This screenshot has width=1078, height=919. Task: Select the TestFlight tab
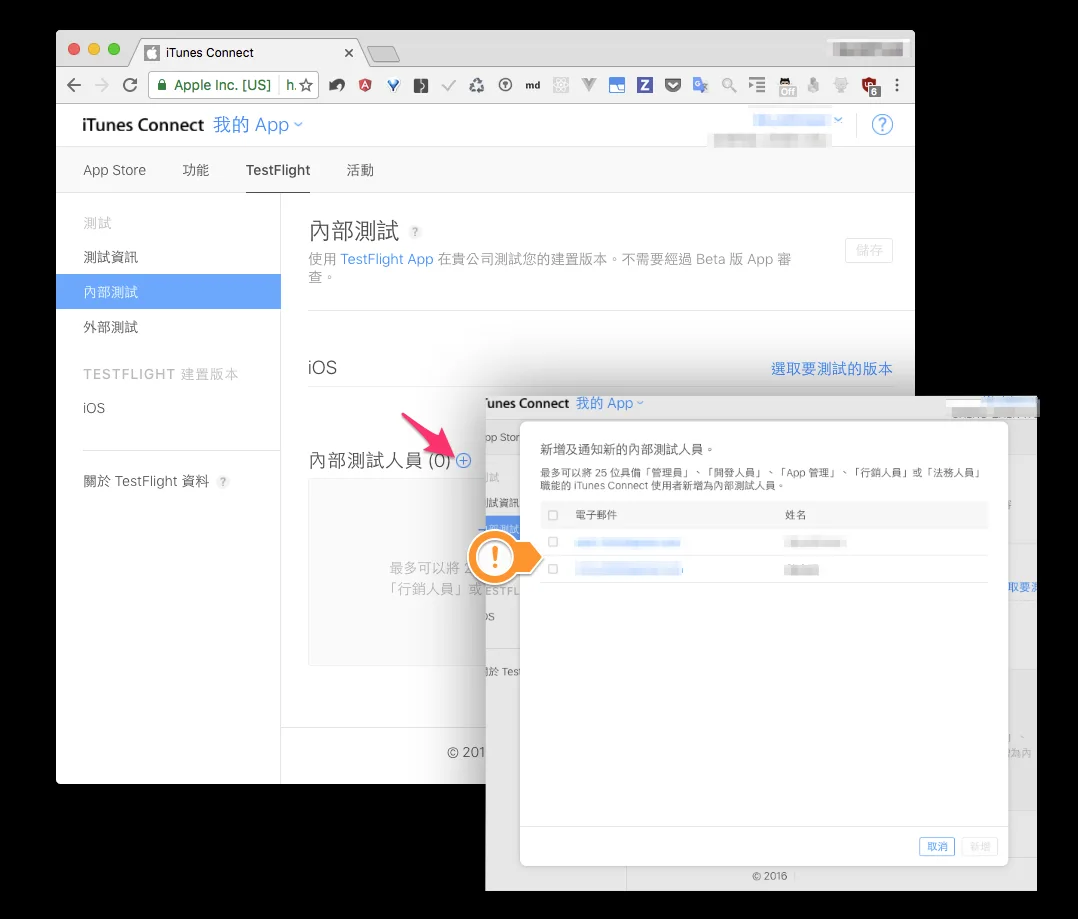coord(278,170)
